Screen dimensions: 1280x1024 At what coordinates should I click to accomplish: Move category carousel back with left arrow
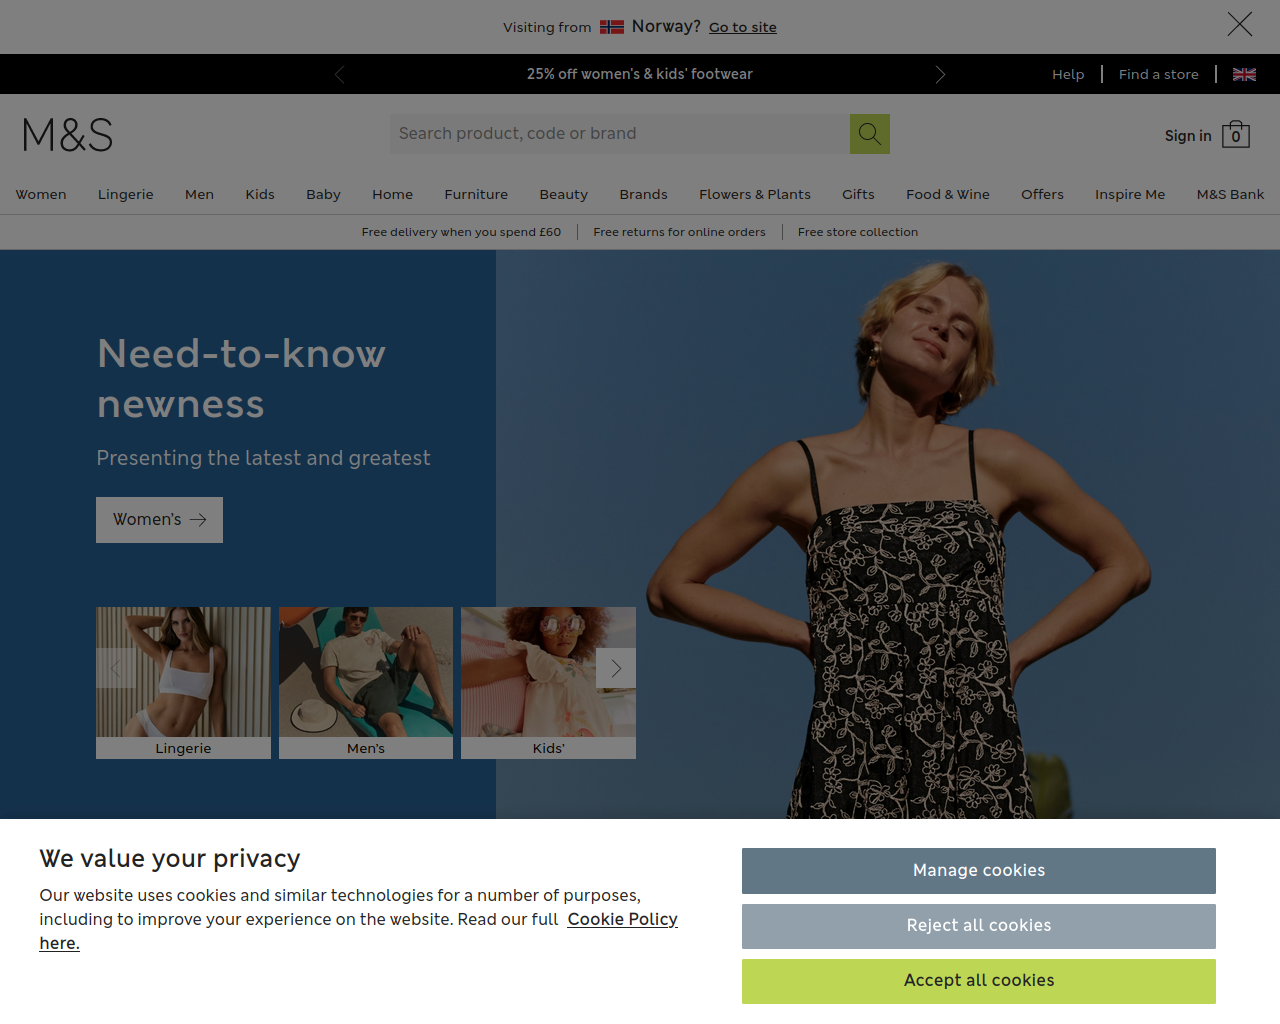[116, 668]
